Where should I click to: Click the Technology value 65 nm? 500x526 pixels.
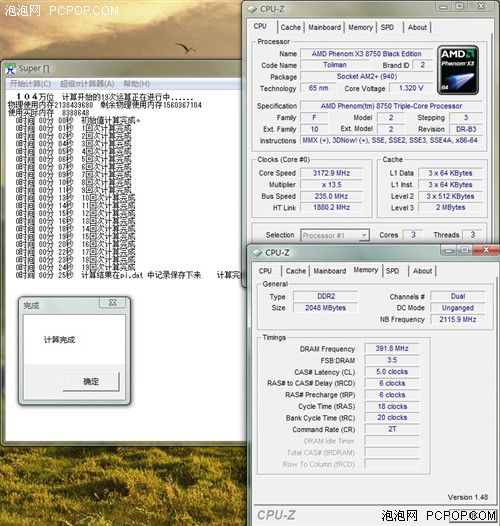coord(318,88)
